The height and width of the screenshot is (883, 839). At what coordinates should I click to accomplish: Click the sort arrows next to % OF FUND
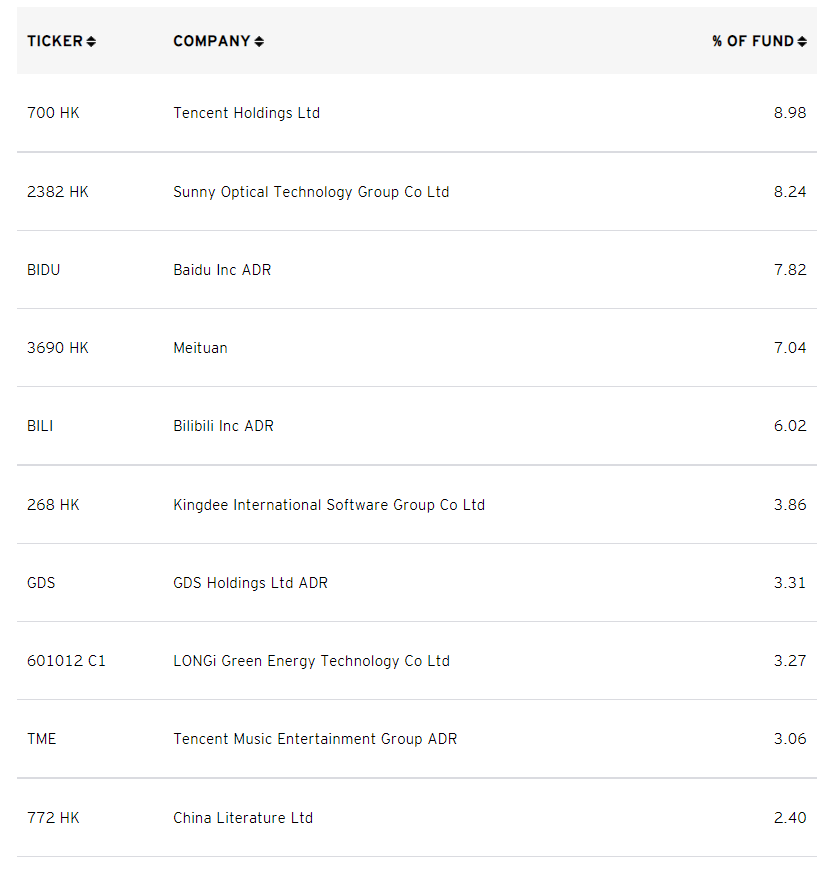802,42
